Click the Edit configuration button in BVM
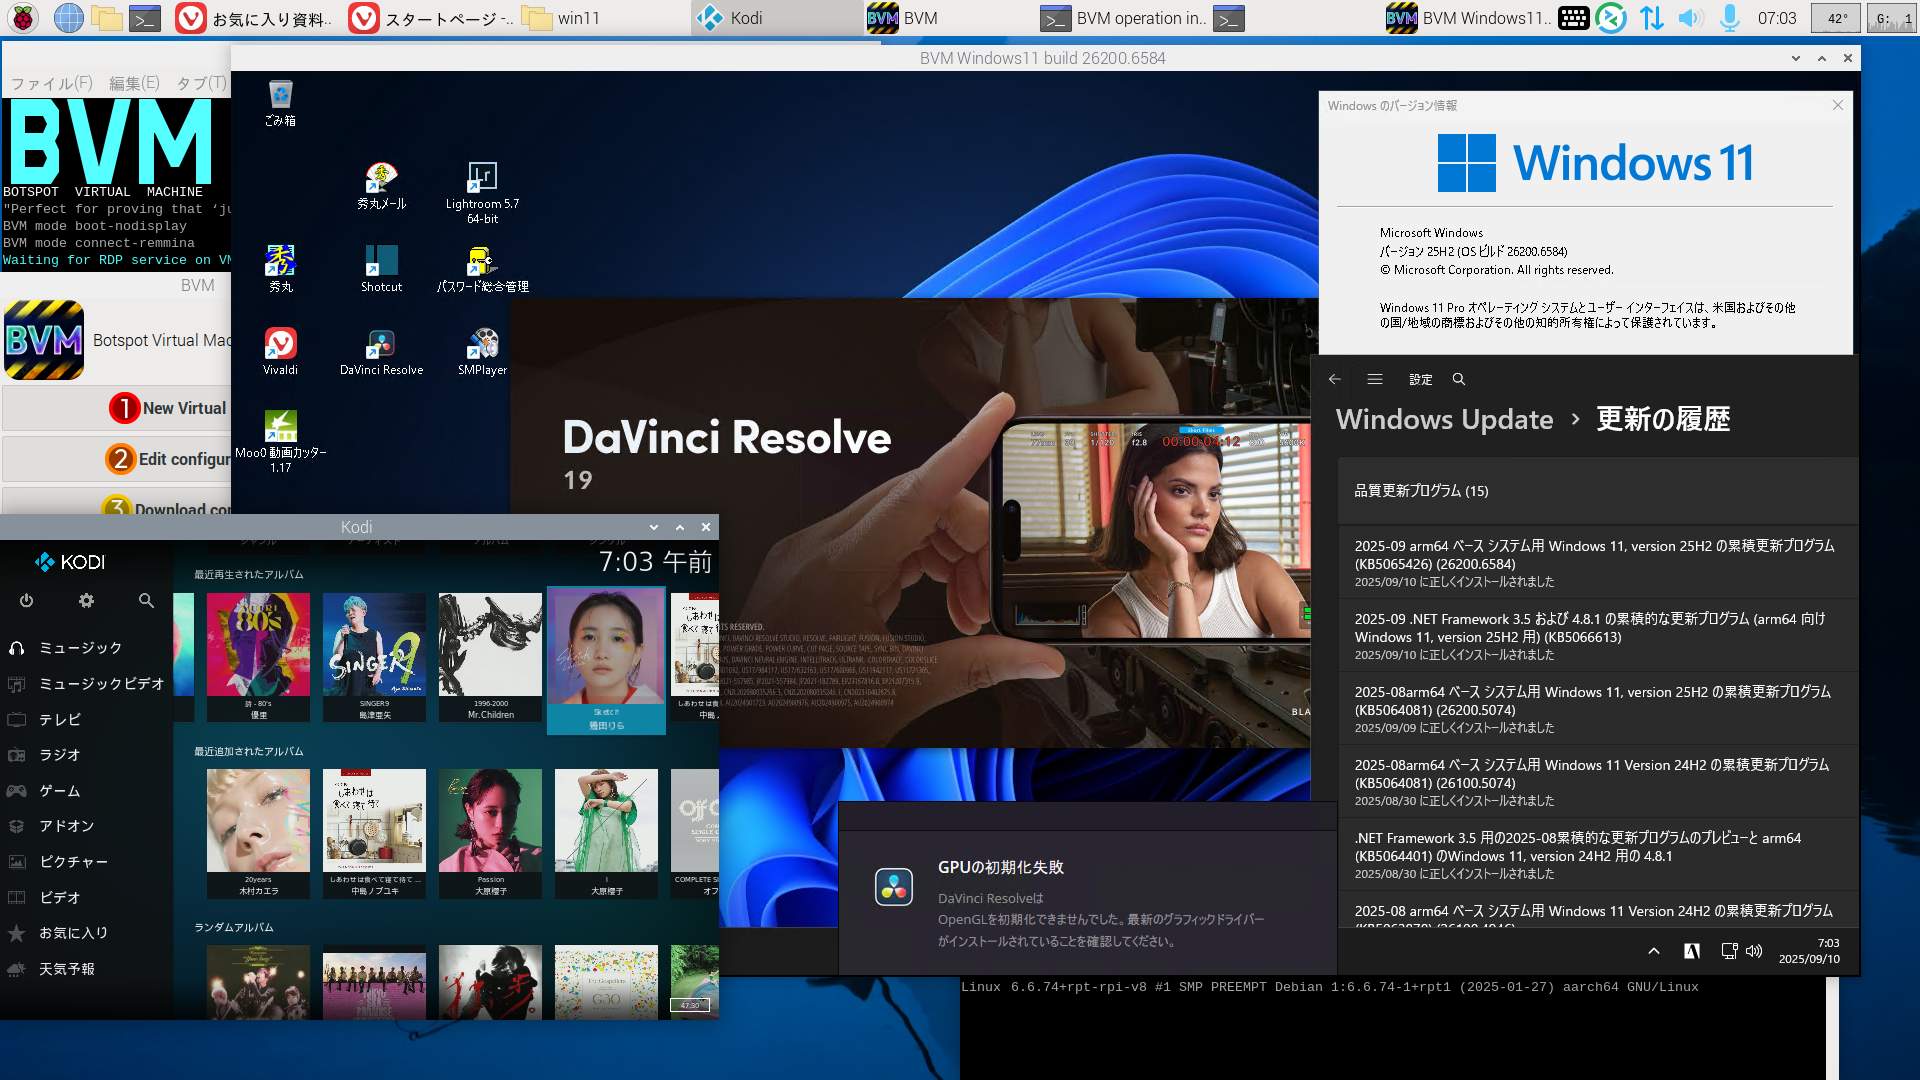1920x1080 pixels. (117, 459)
